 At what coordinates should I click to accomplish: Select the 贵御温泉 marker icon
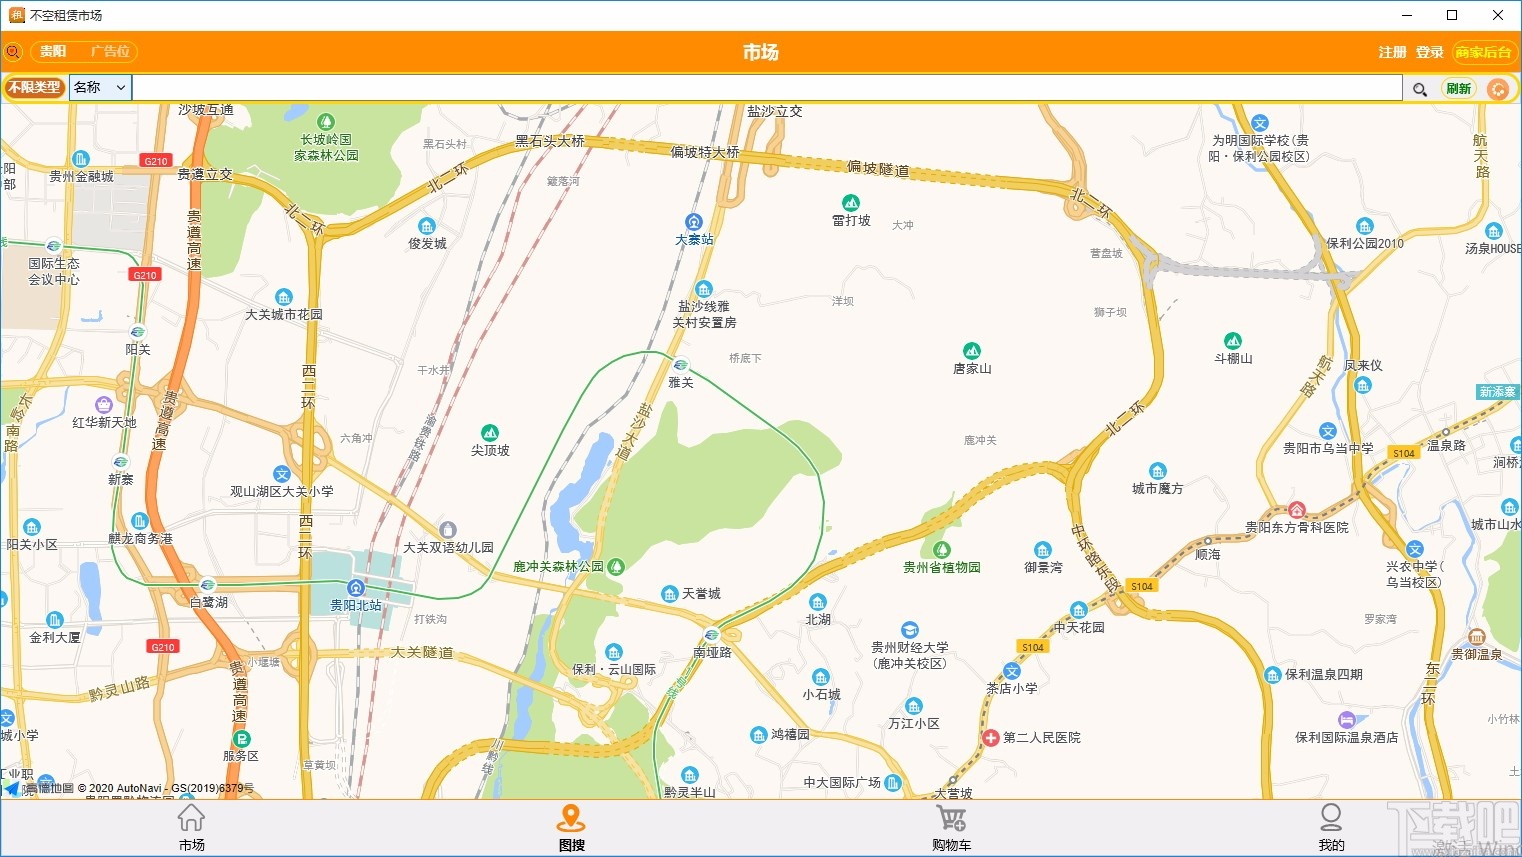tap(1477, 637)
